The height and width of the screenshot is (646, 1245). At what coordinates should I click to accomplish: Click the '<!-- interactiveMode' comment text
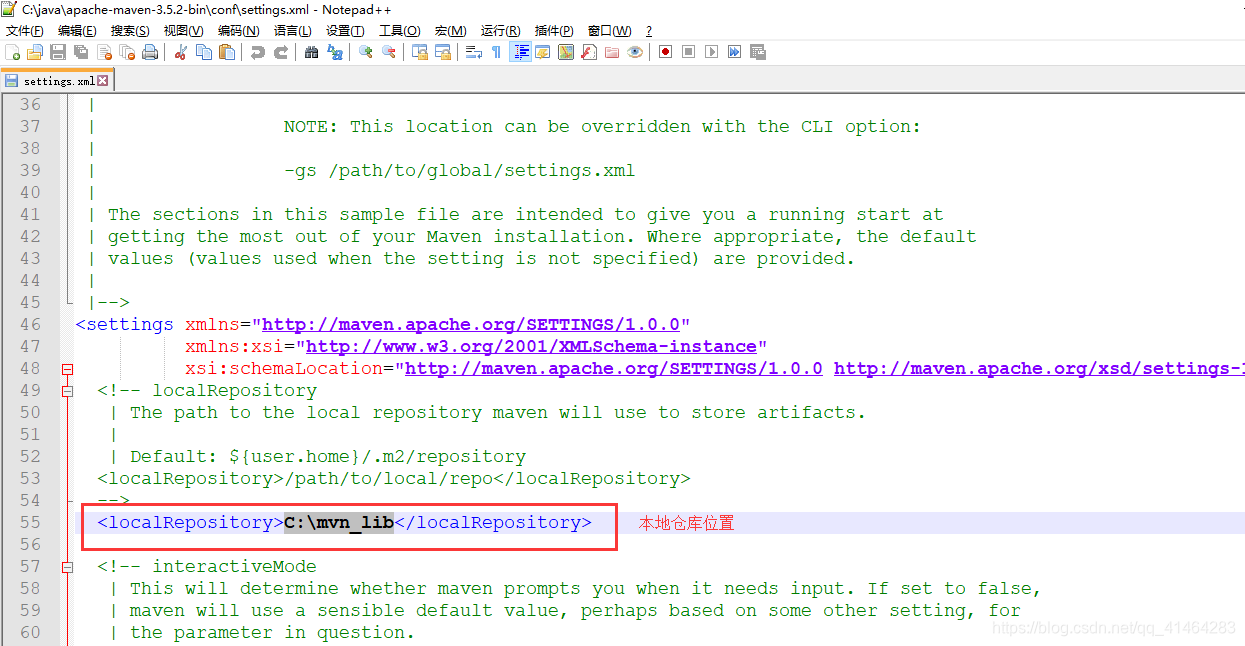pos(207,567)
